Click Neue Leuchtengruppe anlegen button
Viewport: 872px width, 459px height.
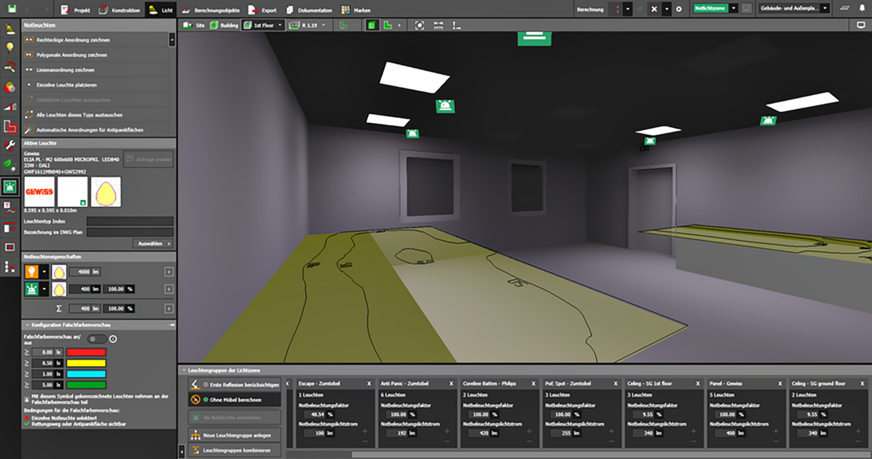233,435
